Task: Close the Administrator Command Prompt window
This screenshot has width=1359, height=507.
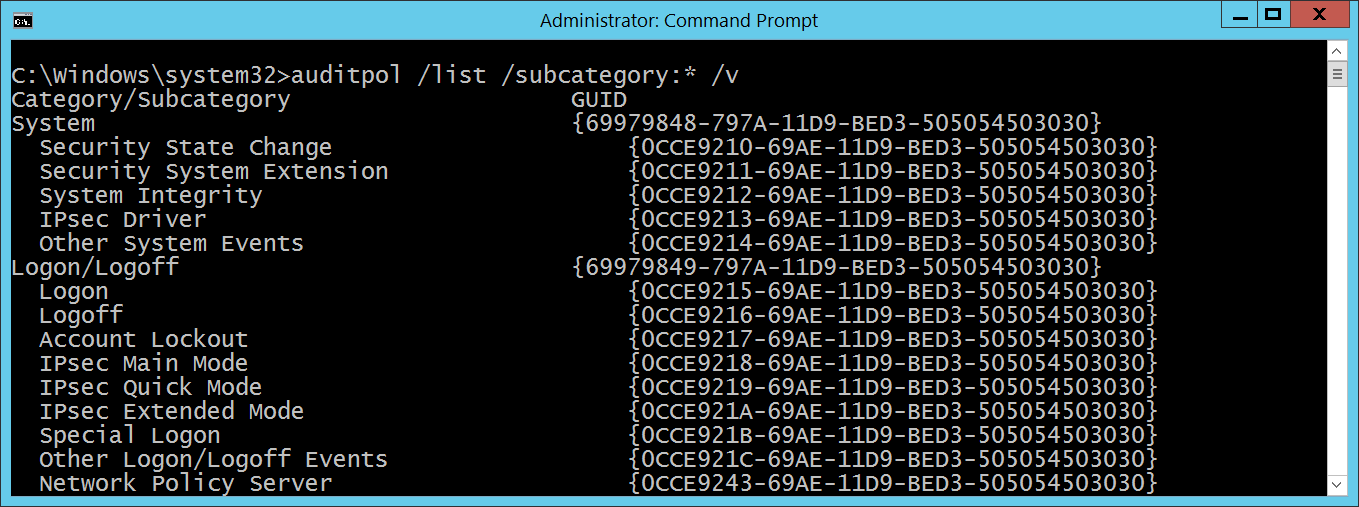Action: click(x=1319, y=15)
